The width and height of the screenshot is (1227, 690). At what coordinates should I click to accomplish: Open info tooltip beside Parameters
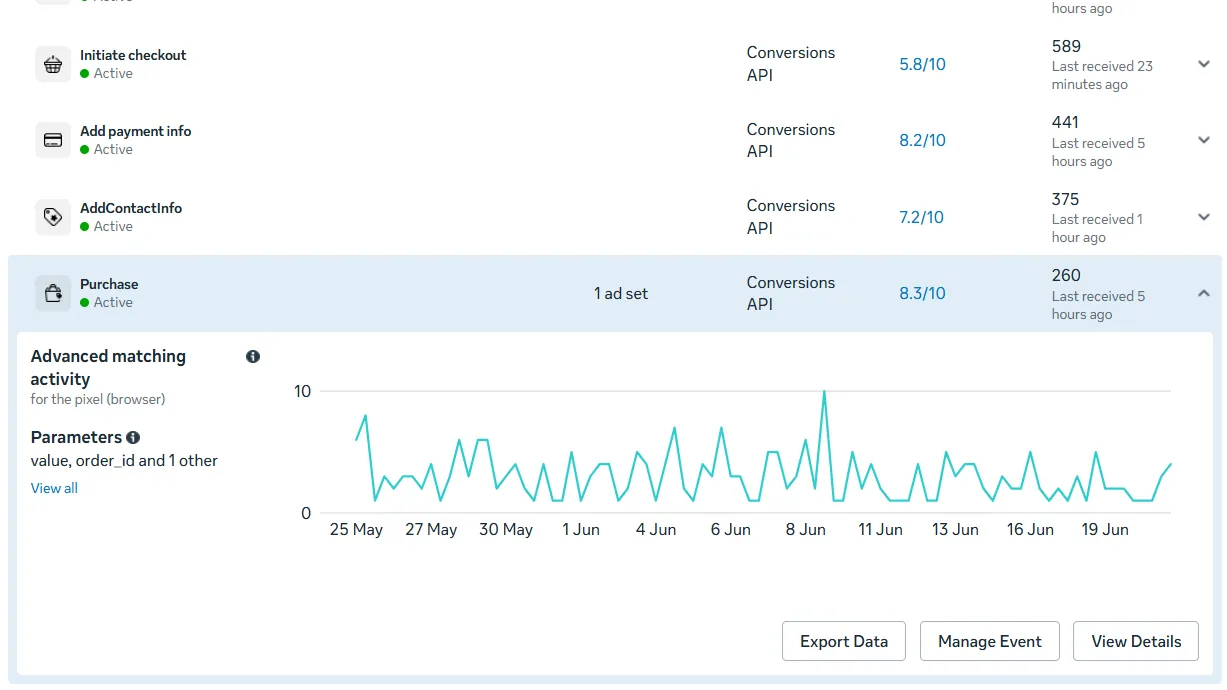[133, 437]
